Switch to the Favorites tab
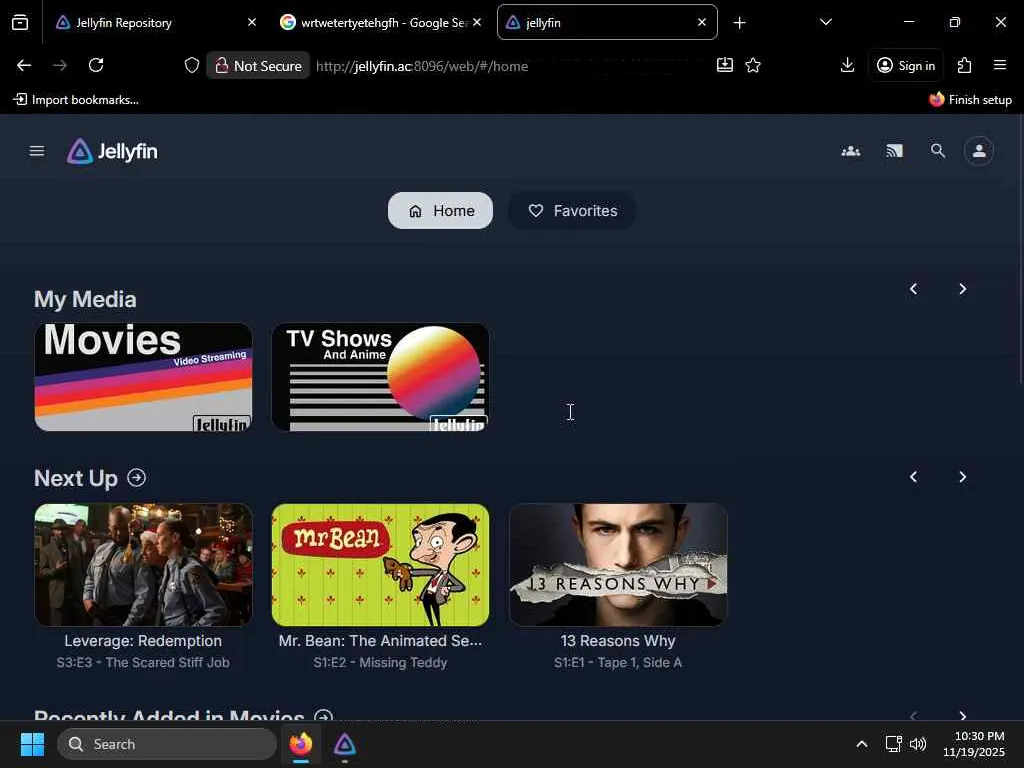The image size is (1024, 768). point(573,210)
